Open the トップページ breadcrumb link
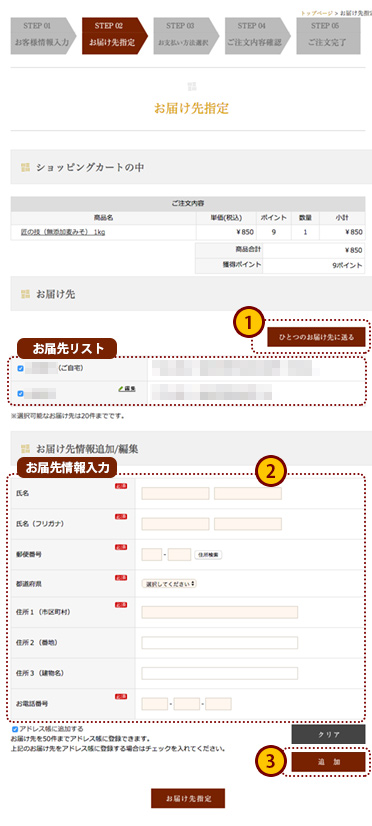This screenshot has height=826, width=372. [316, 12]
